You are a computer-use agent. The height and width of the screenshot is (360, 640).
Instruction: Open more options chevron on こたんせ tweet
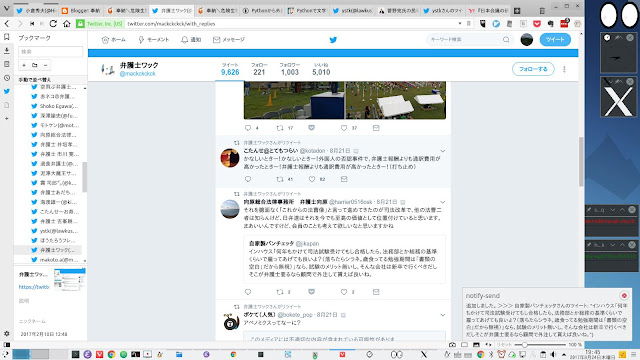point(442,151)
